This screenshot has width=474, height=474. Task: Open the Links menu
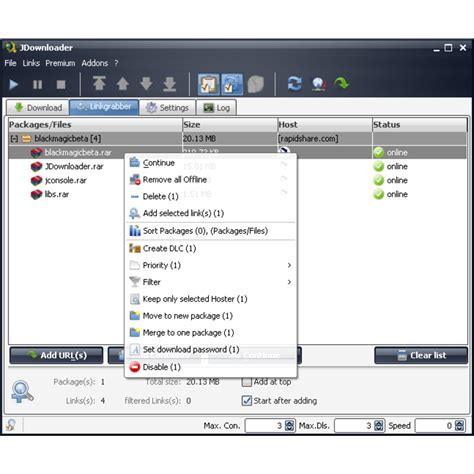pyautogui.click(x=31, y=63)
